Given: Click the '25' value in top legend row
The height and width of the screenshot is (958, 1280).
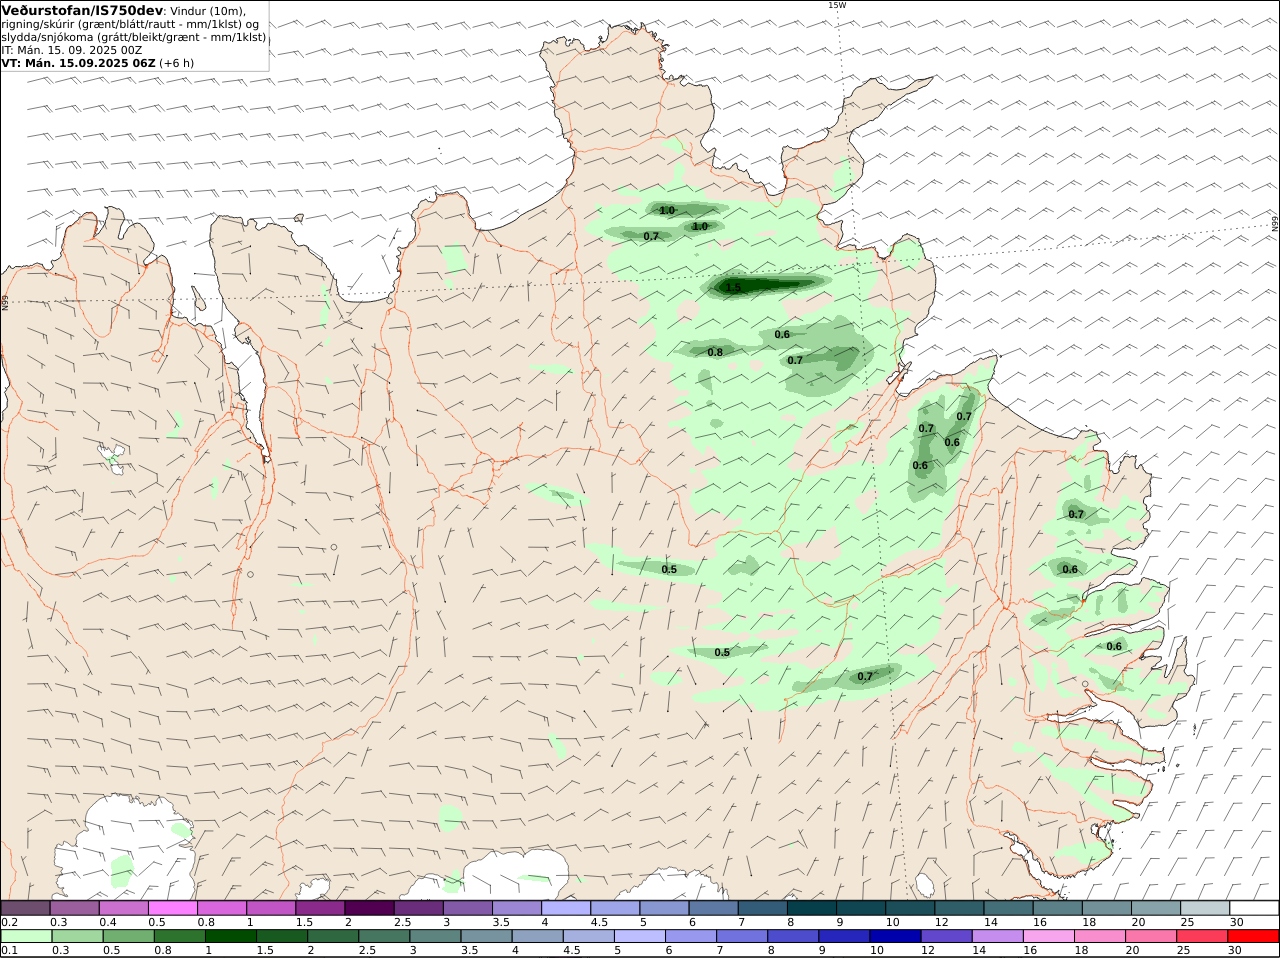Looking at the screenshot, I should [x=1185, y=922].
